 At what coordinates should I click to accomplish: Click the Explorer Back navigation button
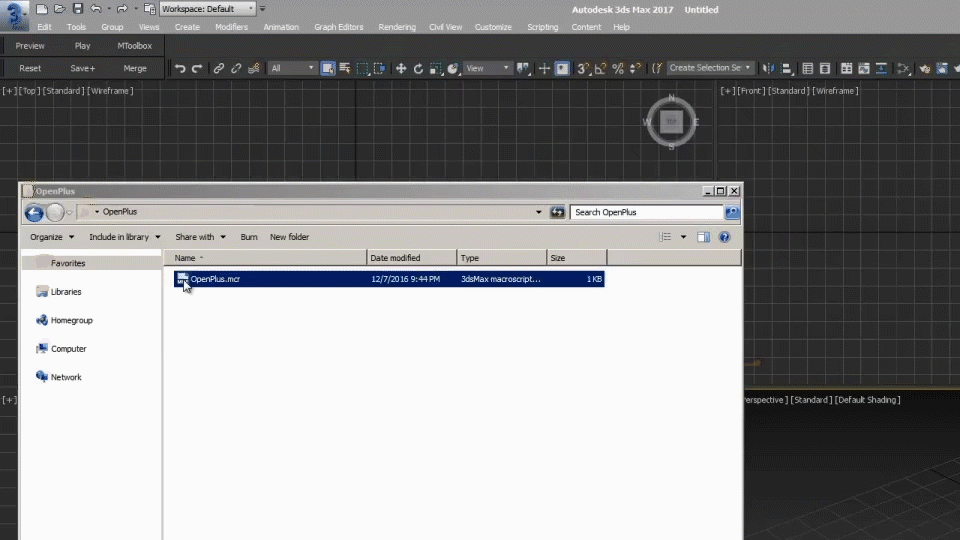pyautogui.click(x=34, y=212)
